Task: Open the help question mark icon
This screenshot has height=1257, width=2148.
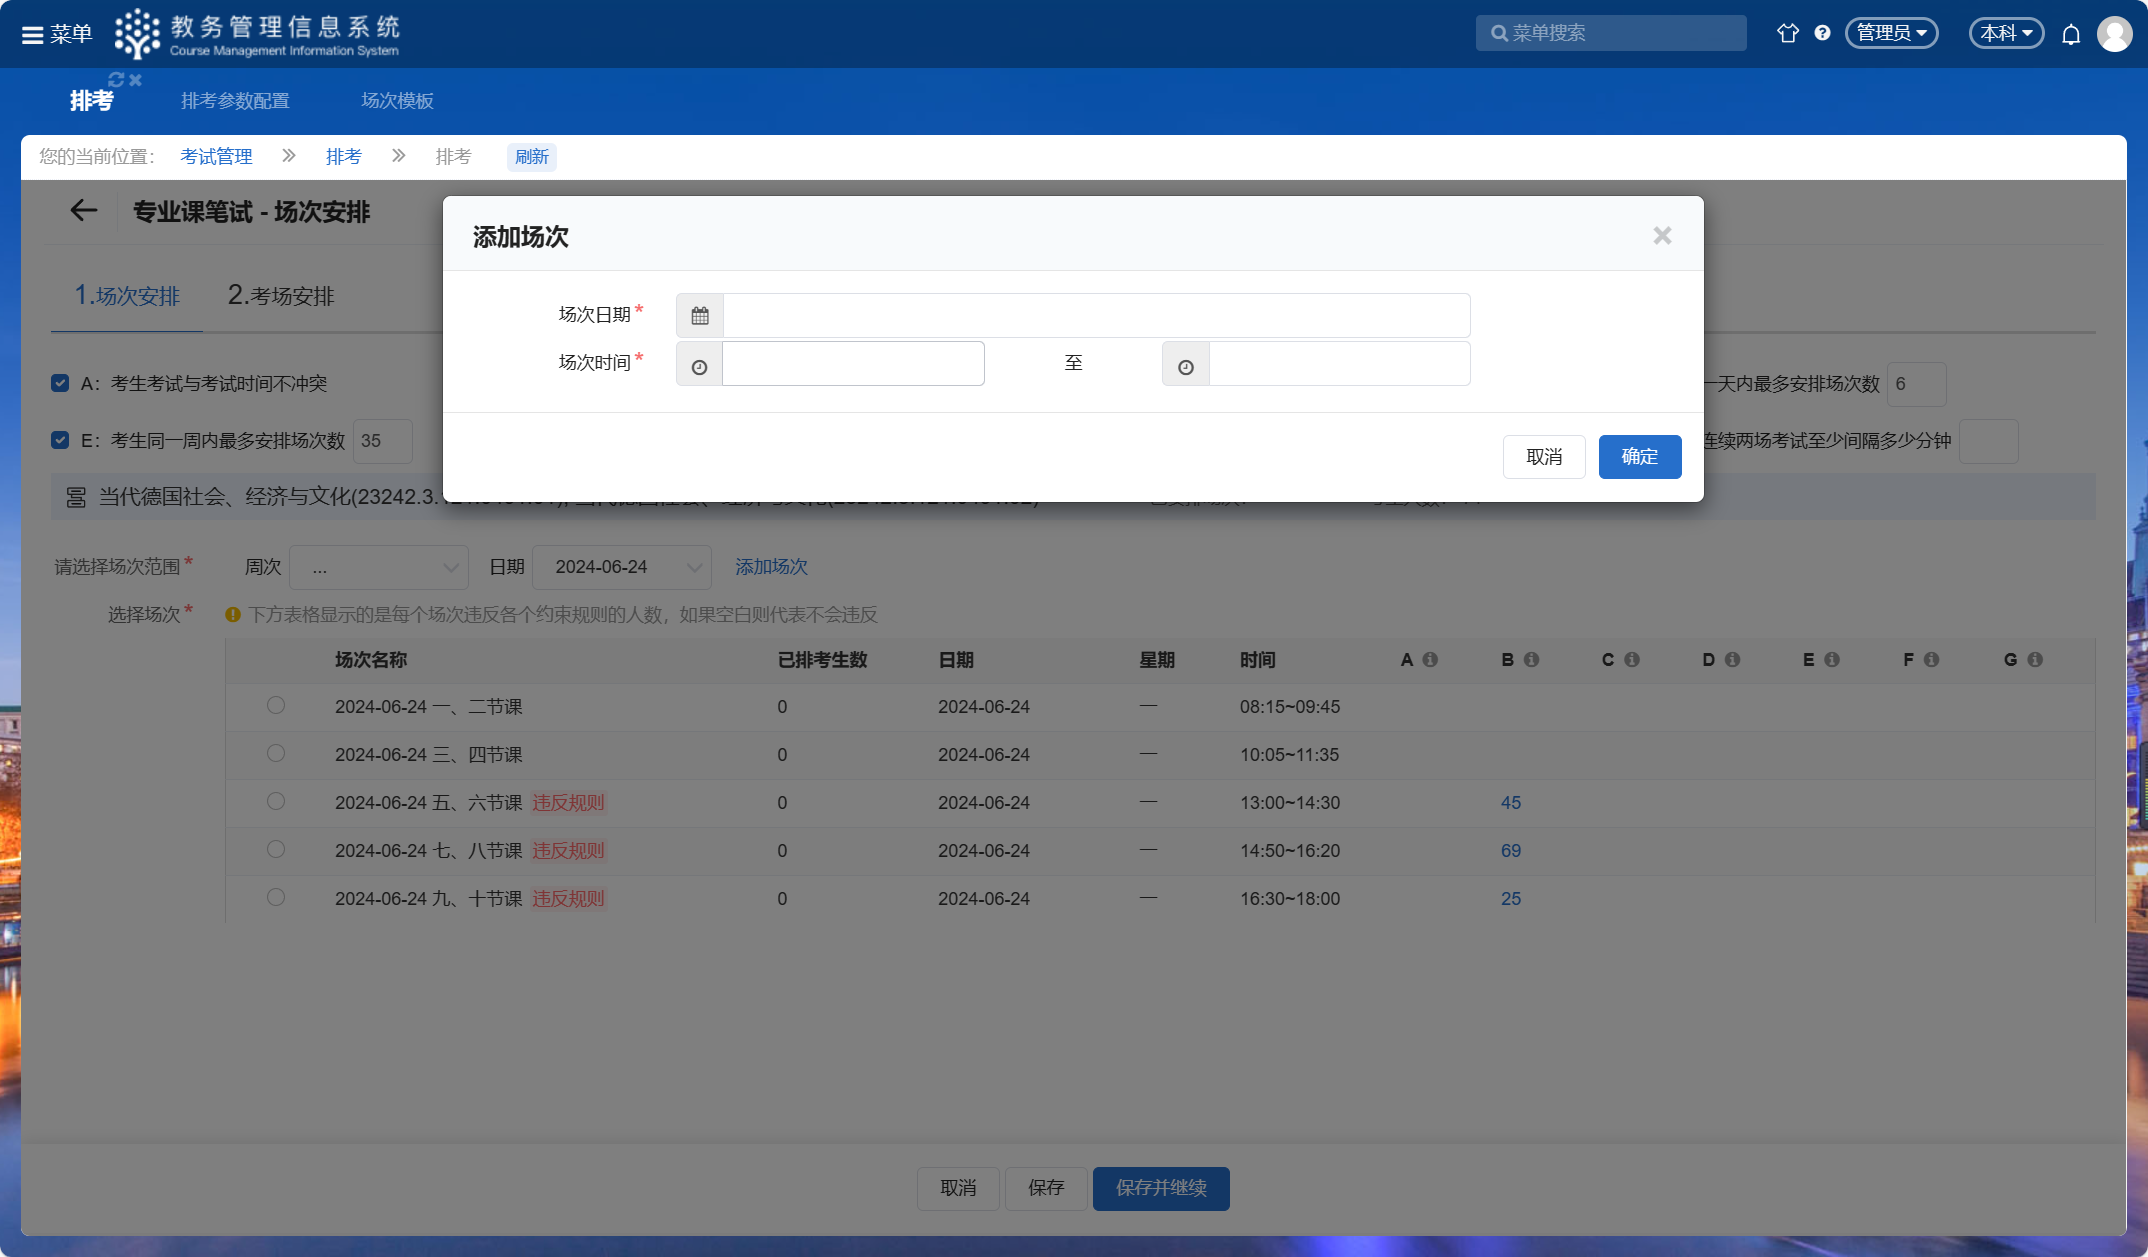Action: pyautogui.click(x=1823, y=33)
